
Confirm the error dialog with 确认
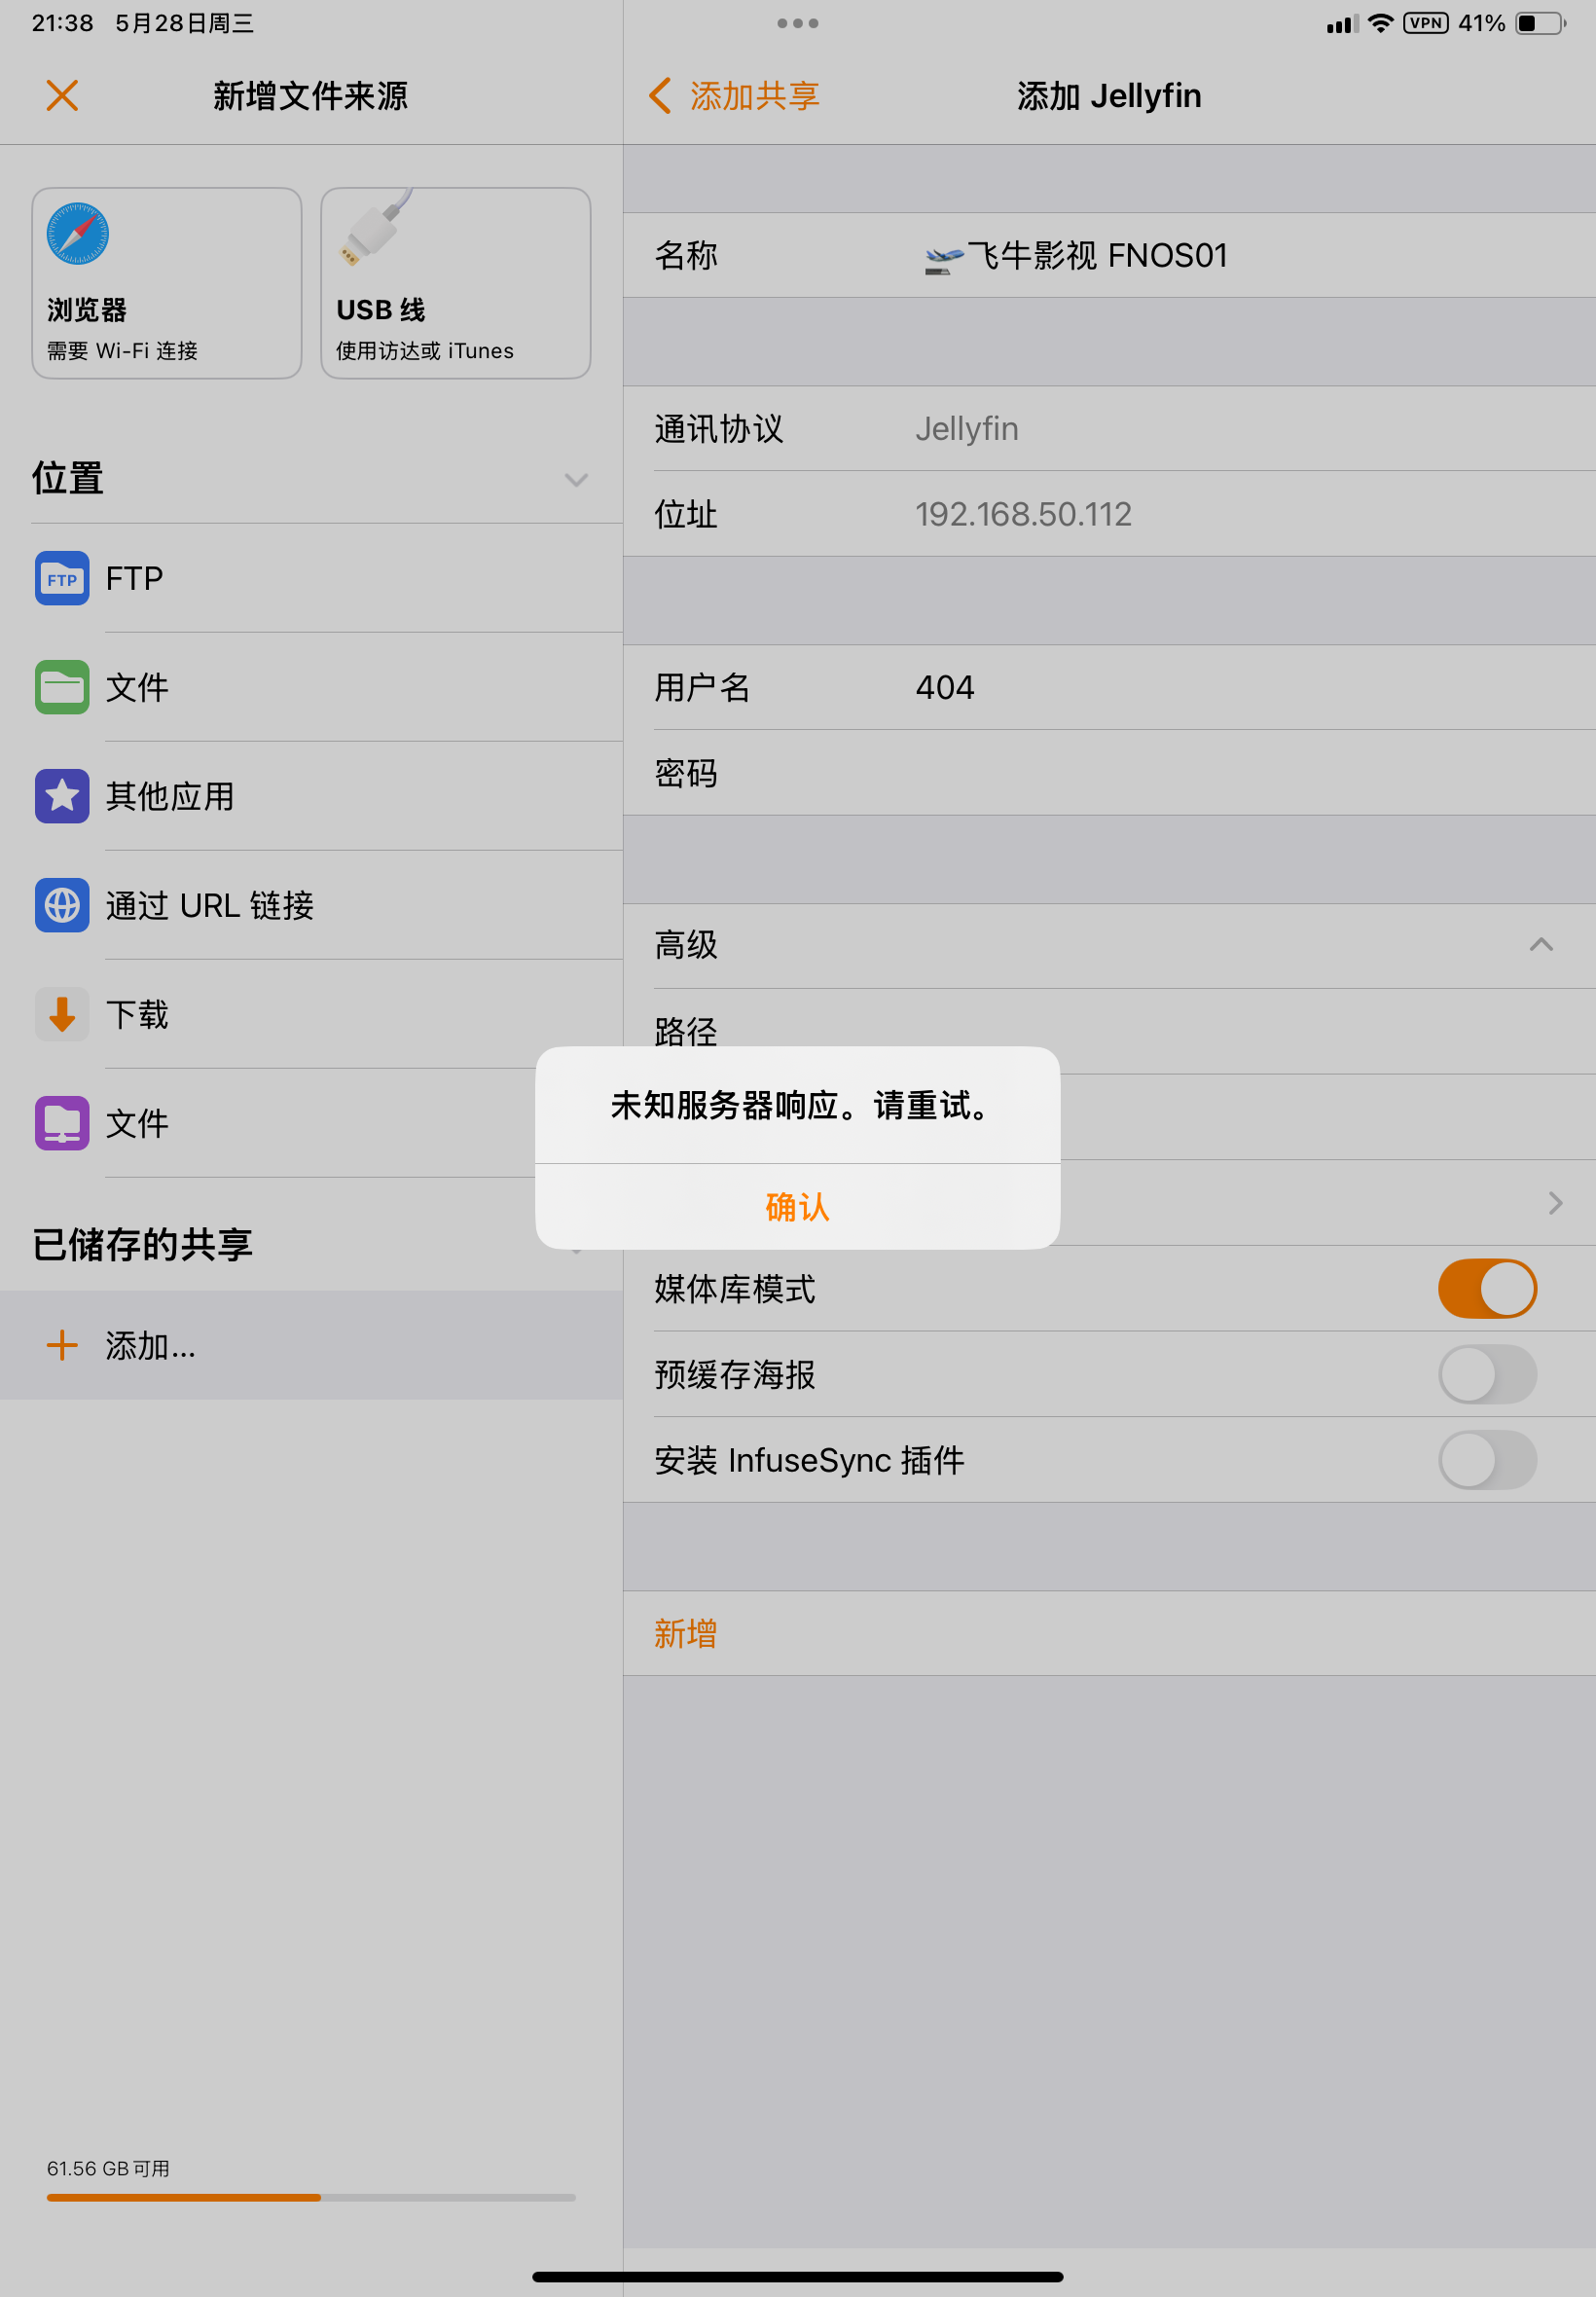[x=798, y=1207]
